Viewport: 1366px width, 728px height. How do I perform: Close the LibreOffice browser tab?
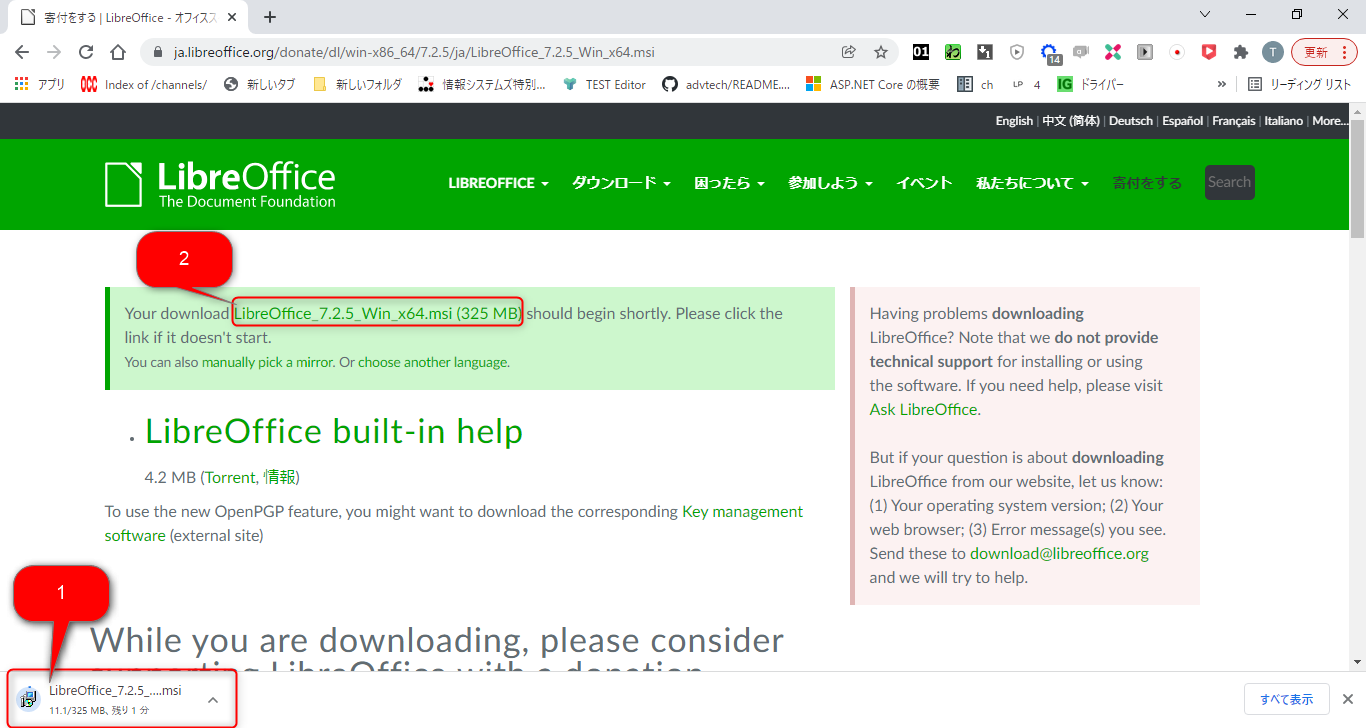point(234,17)
